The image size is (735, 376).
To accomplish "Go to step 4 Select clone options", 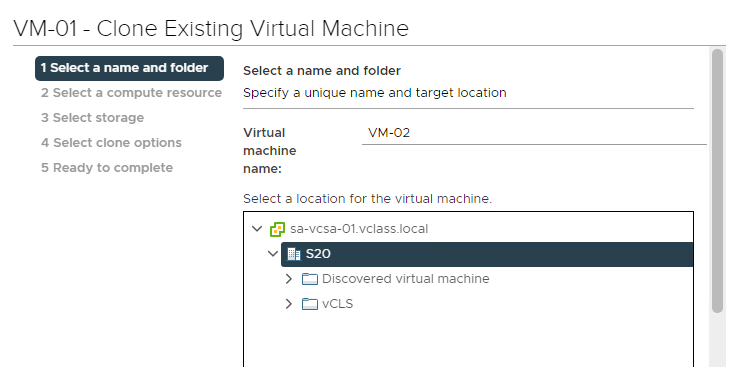I will coord(111,143).
